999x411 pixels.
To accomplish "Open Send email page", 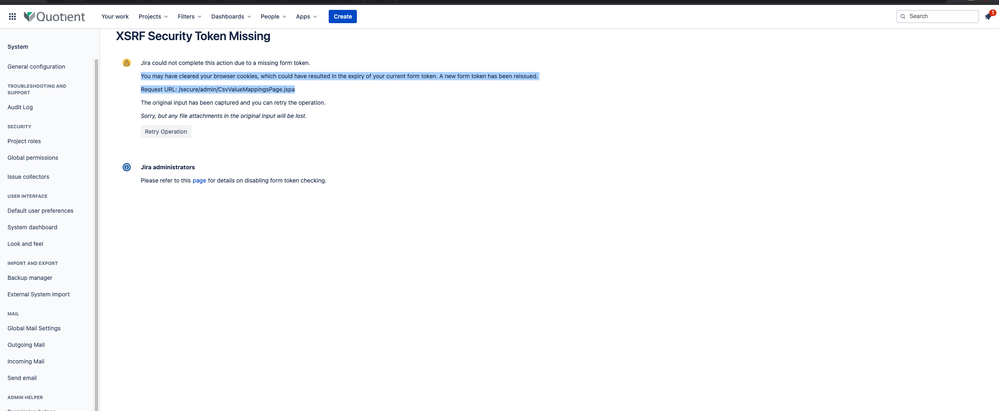I will pos(22,378).
